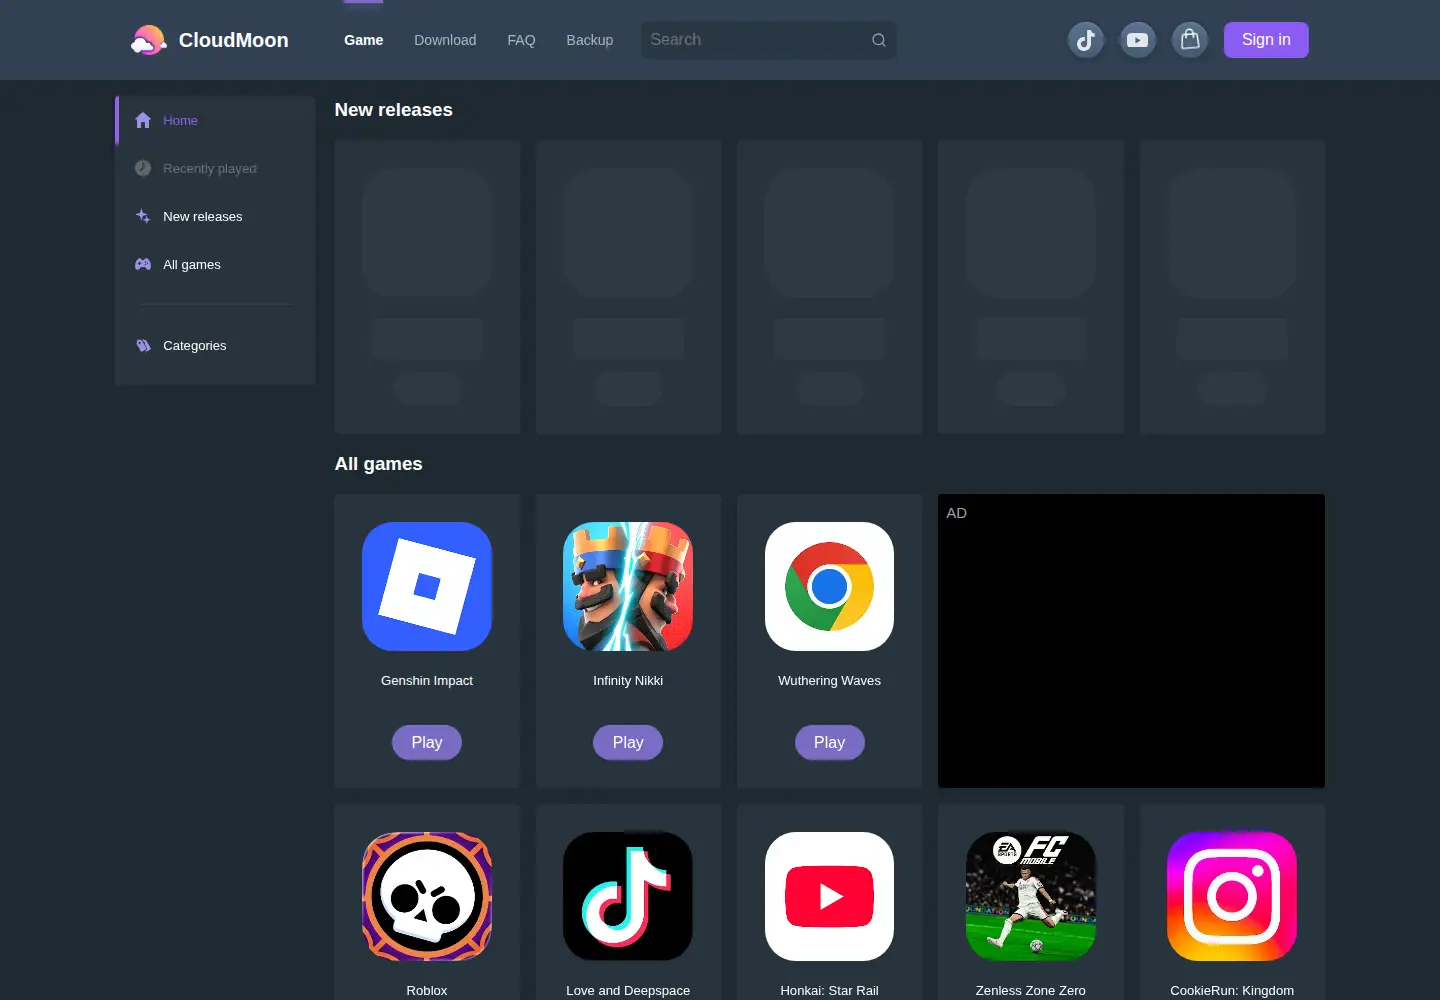Open the Chrome icon labeled Wuthering Waves
1440x1000 pixels.
tap(829, 586)
